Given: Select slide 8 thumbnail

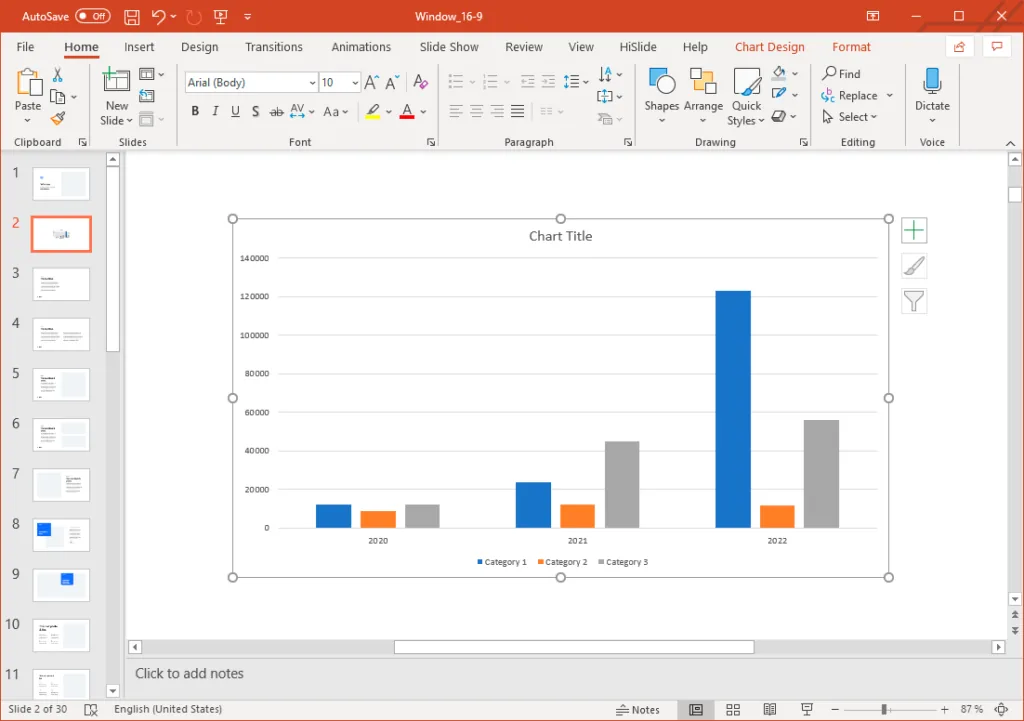Looking at the screenshot, I should point(61,535).
